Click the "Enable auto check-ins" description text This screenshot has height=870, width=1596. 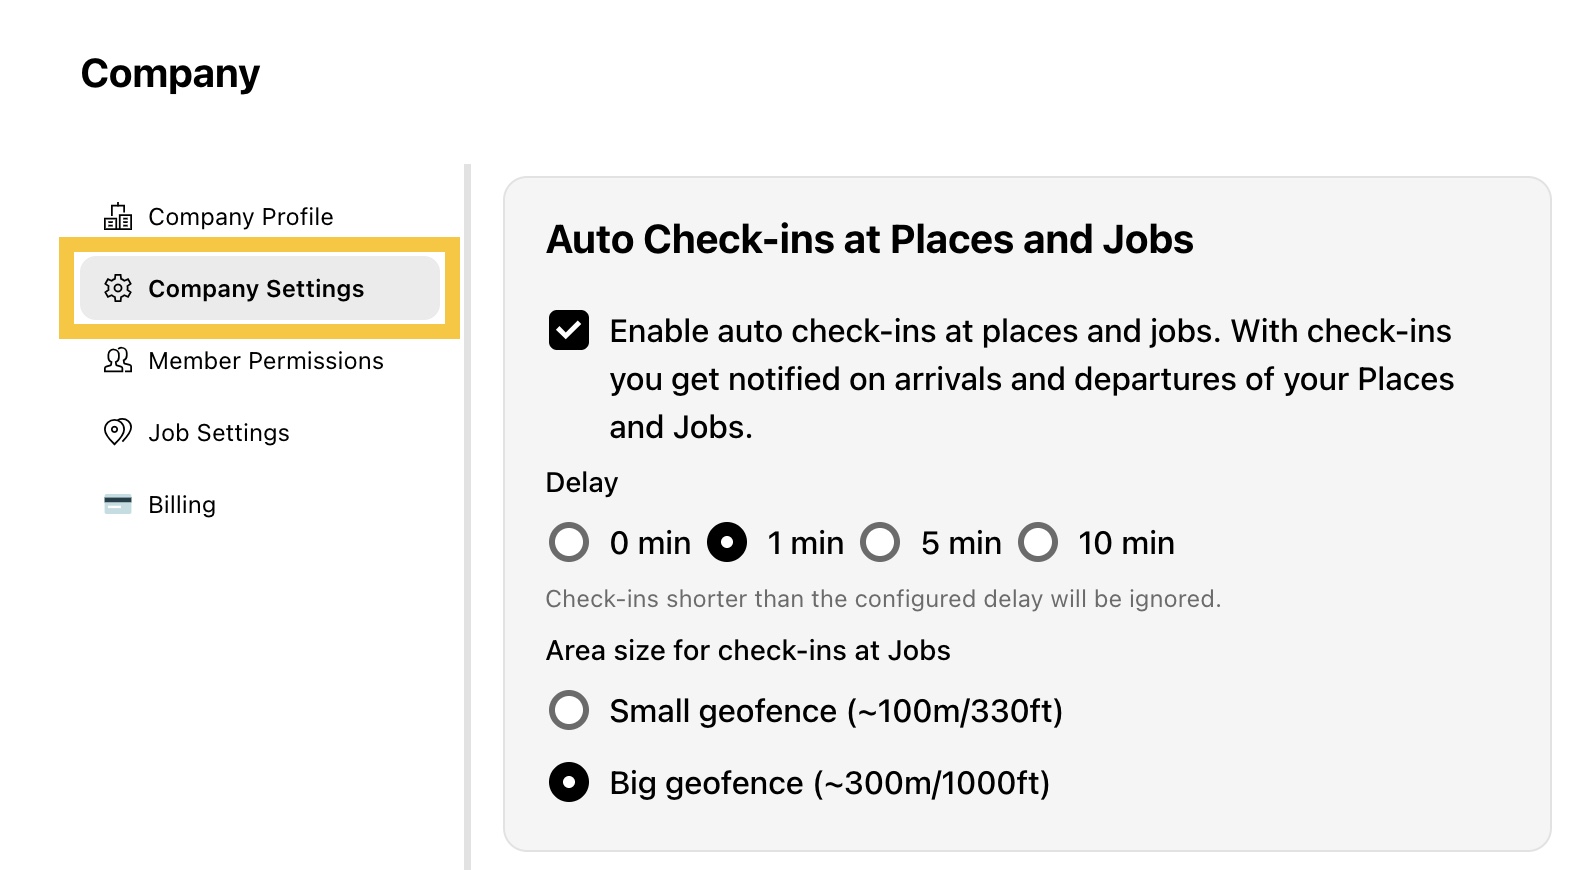[1032, 379]
